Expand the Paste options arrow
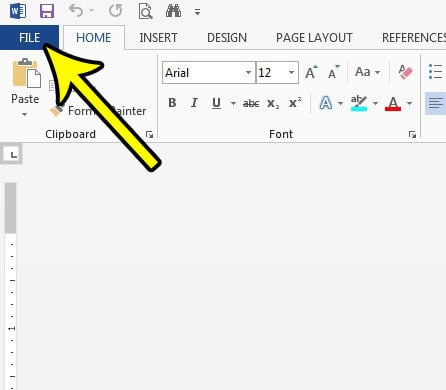Image resolution: width=446 pixels, height=390 pixels. 24,114
